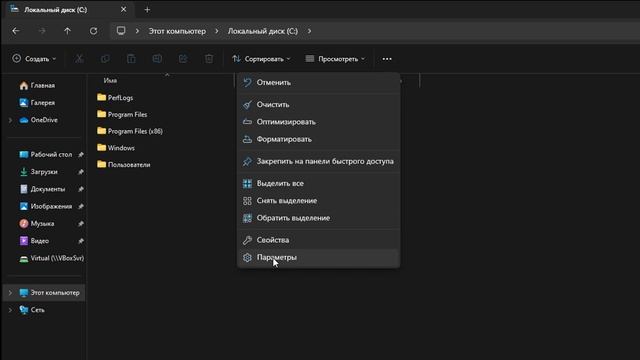Click the forward navigation arrow
640x360 pixels.
coord(42,31)
